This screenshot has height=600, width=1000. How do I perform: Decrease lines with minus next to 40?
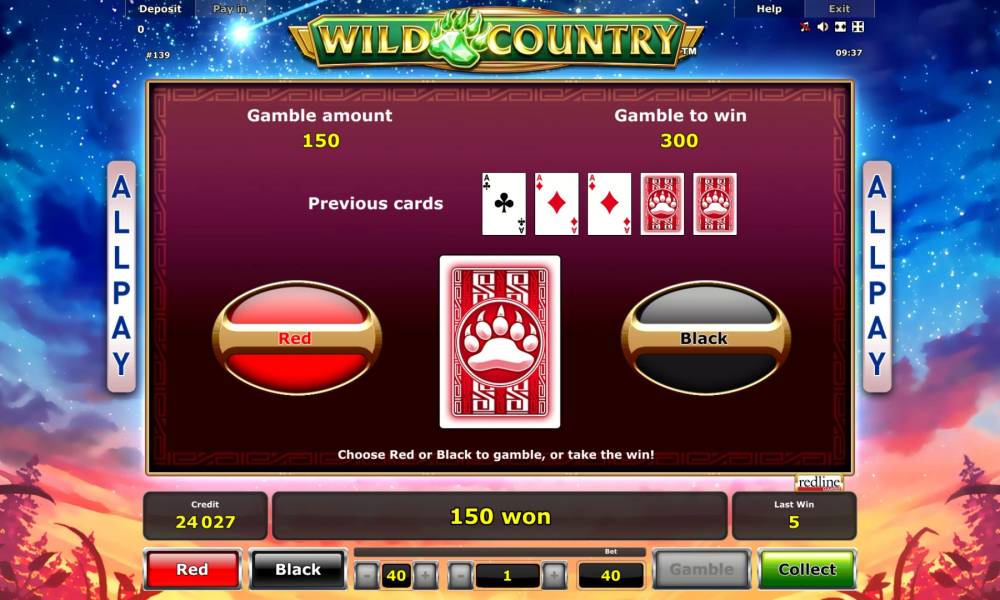(367, 576)
